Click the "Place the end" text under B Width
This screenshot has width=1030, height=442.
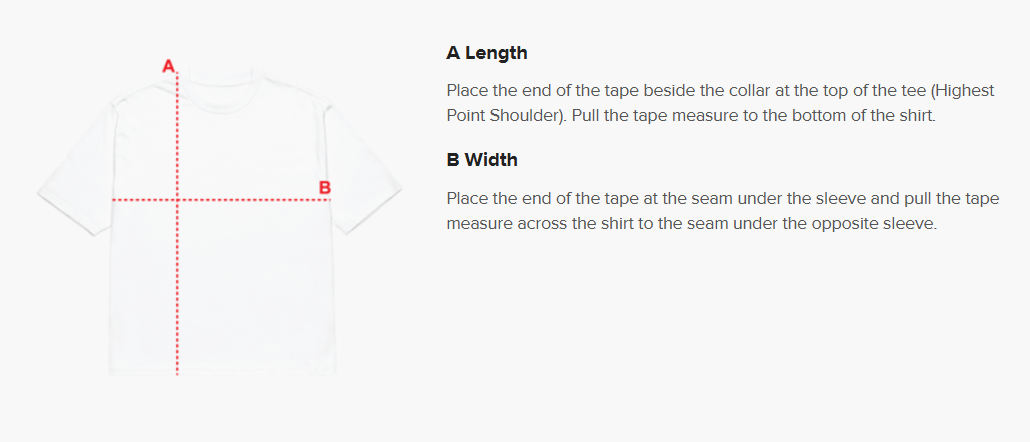coord(495,198)
